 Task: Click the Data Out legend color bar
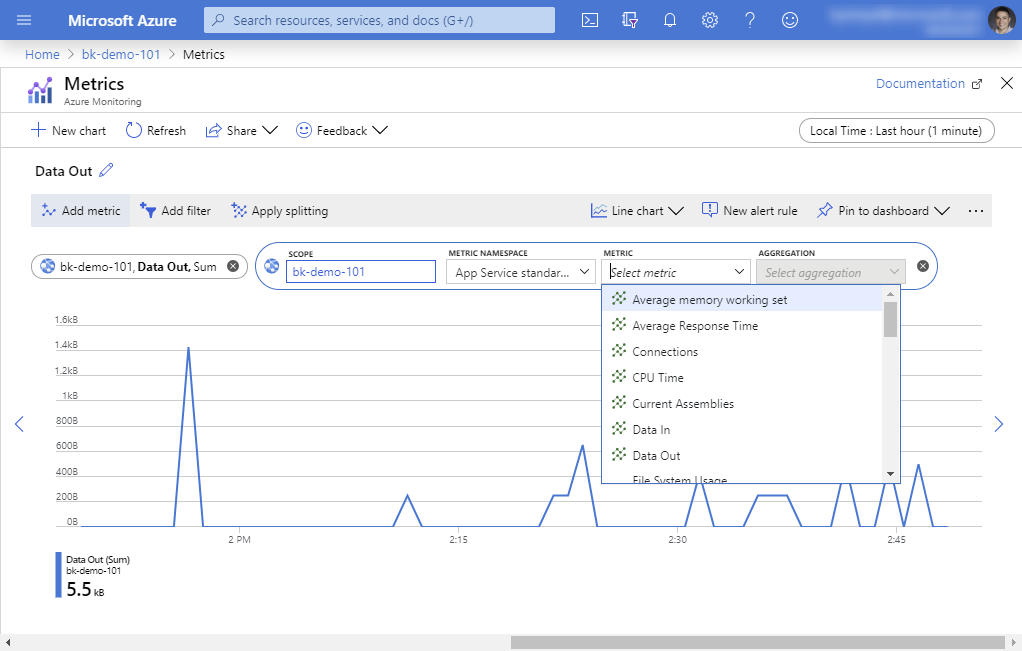tap(58, 575)
